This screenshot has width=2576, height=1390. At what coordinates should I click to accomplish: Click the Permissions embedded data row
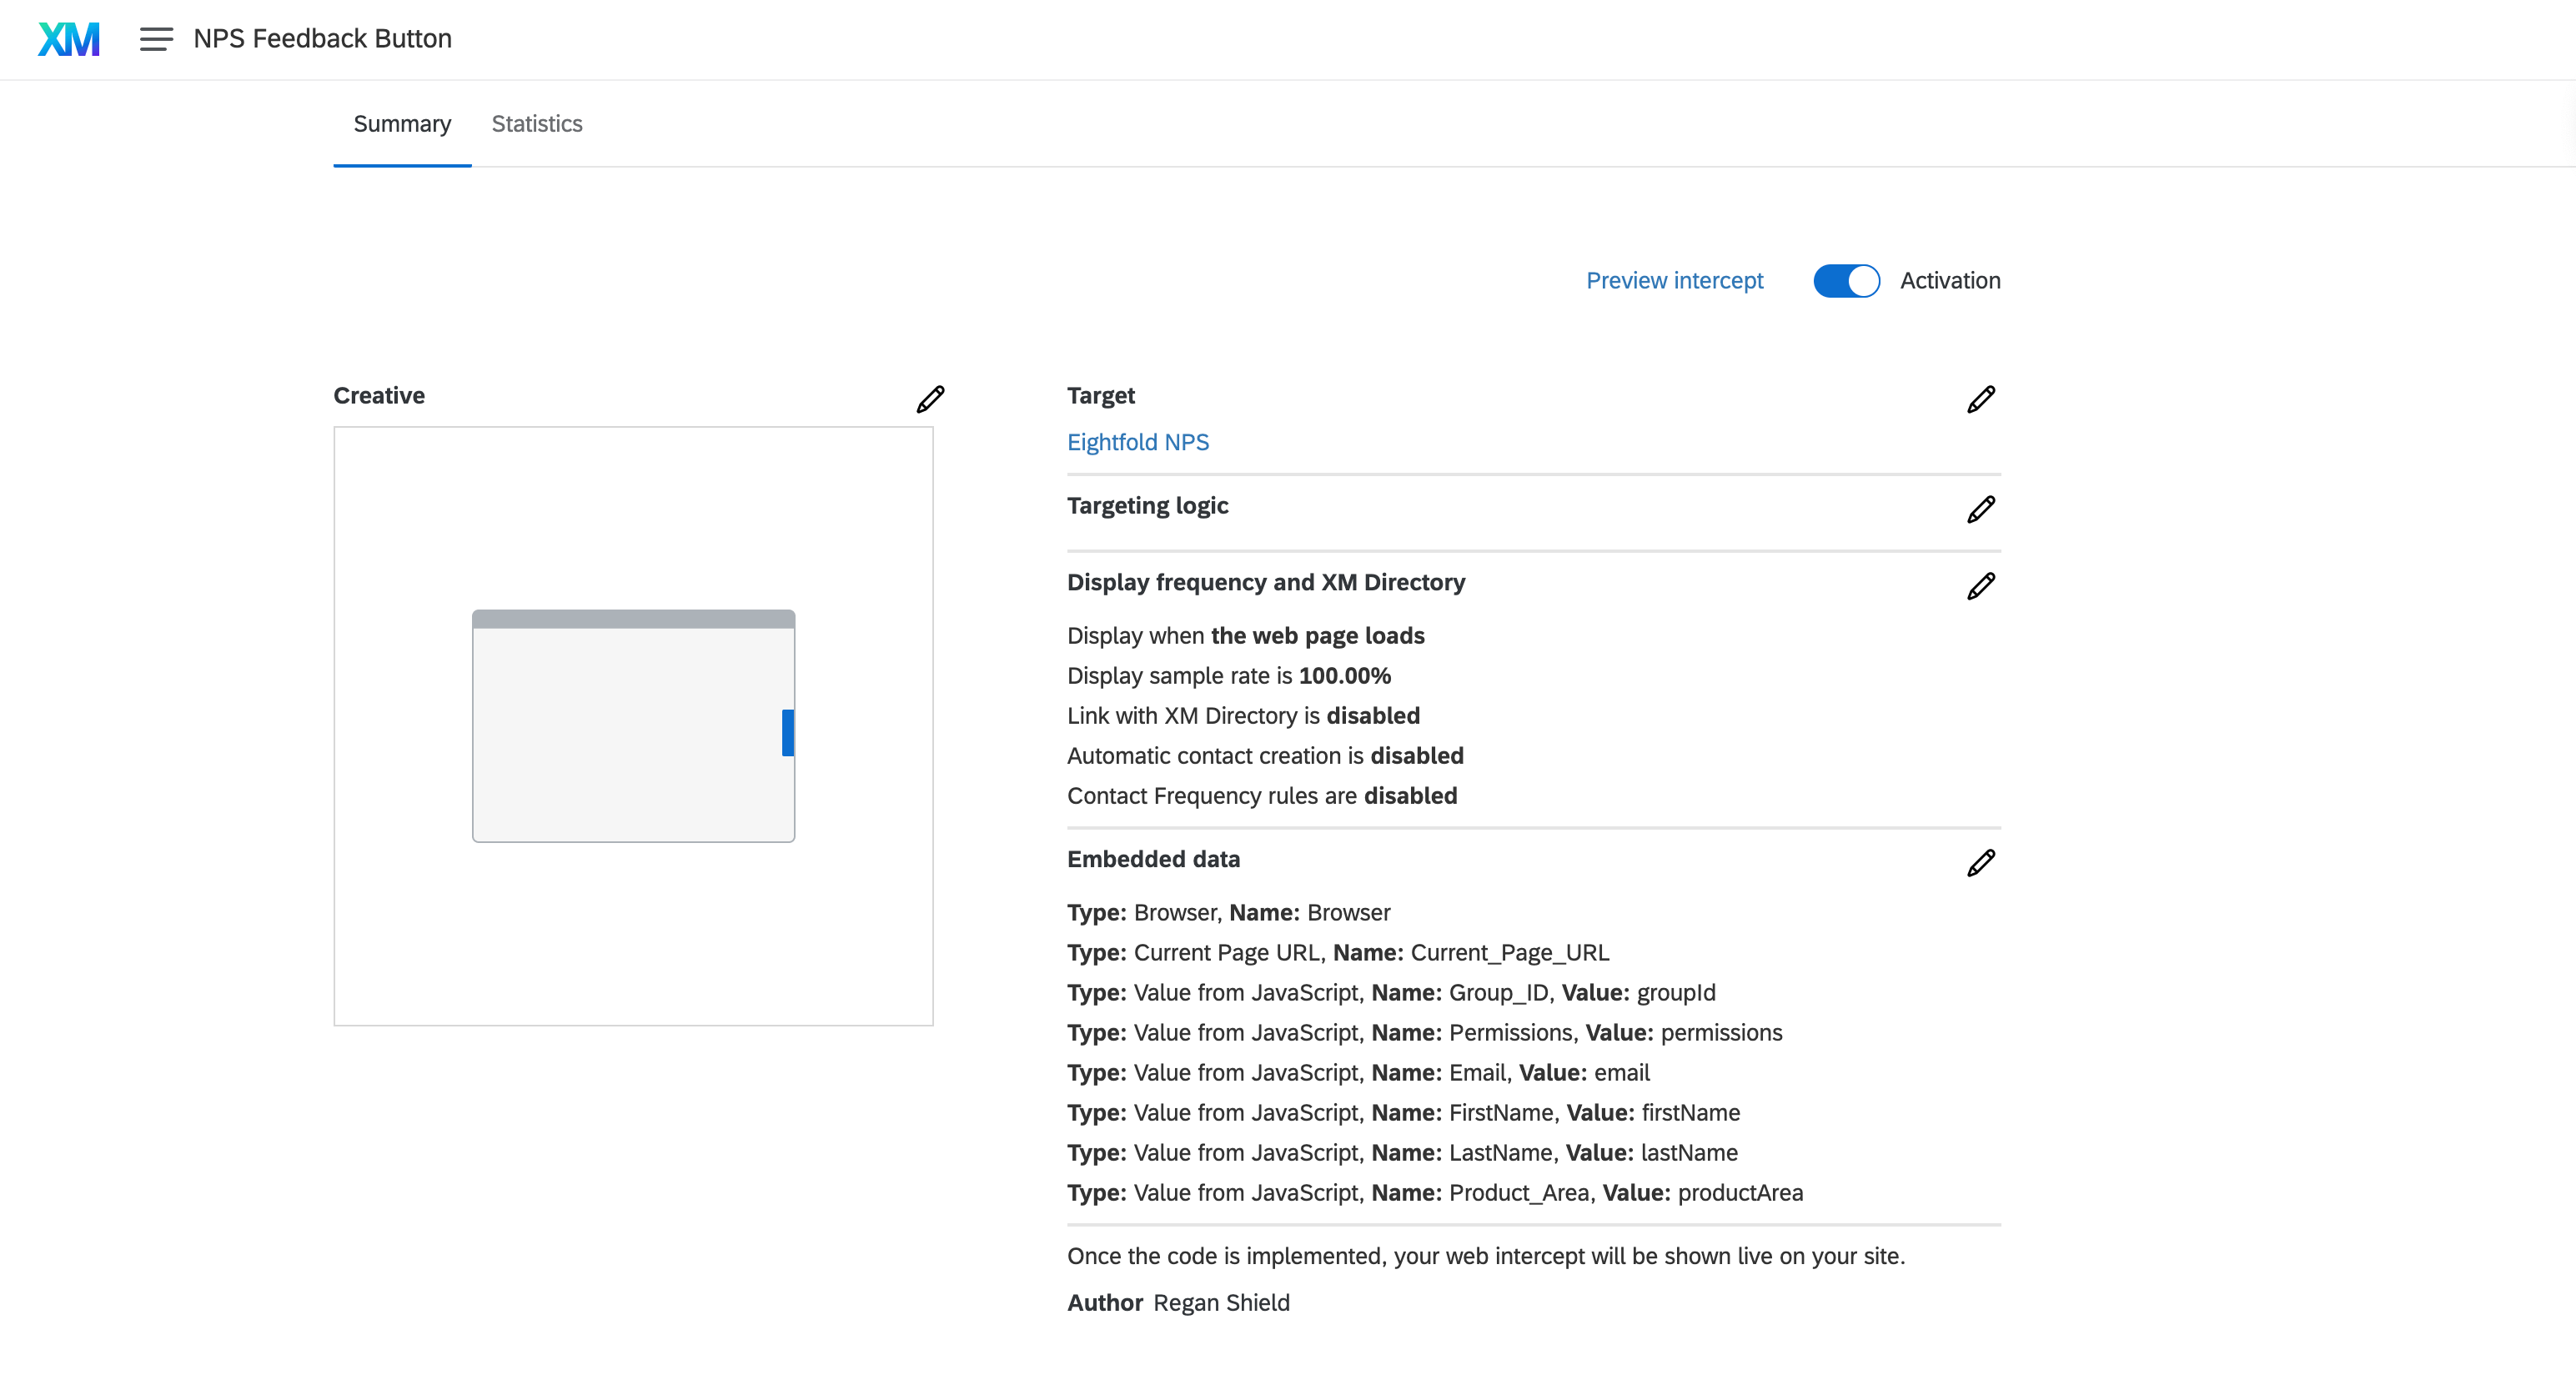(1425, 1033)
